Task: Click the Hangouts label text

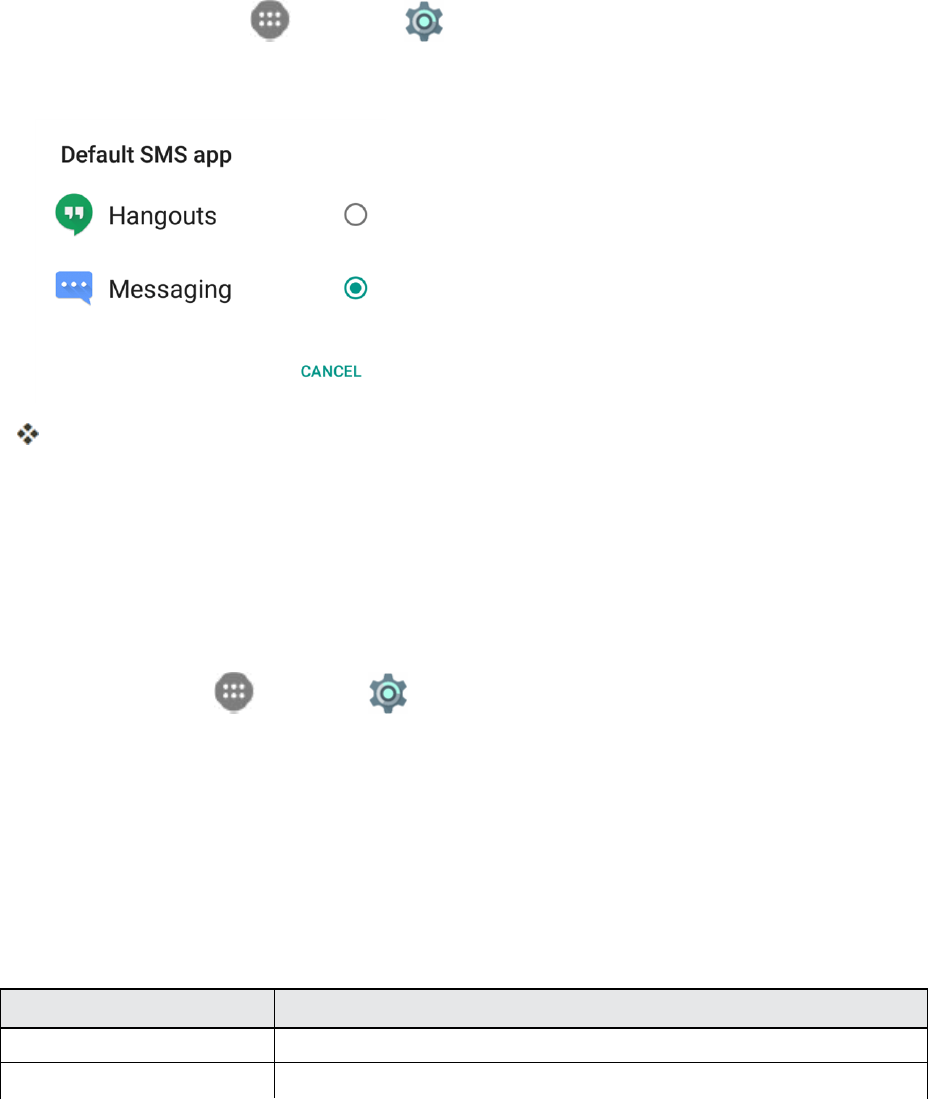Action: click(163, 215)
